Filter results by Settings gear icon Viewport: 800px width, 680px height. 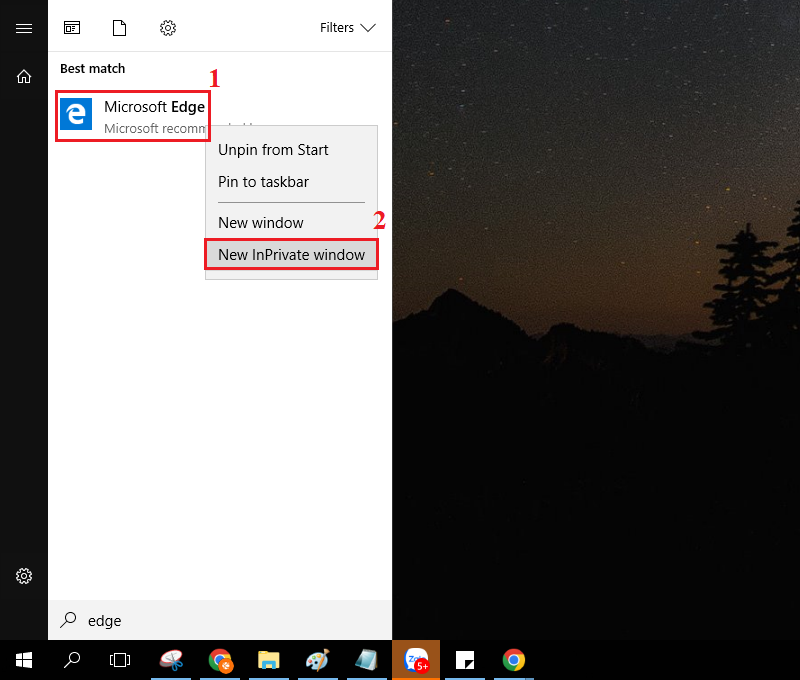pos(168,28)
